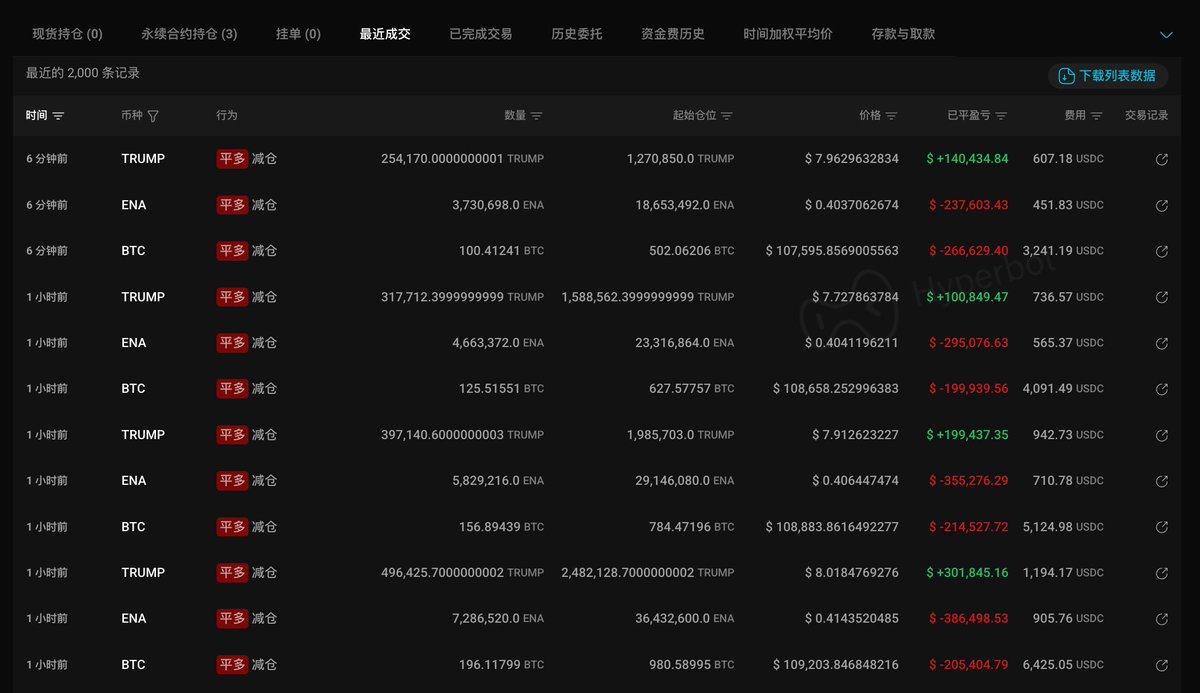Expand the top-right chevron dropdown
This screenshot has width=1200, height=693.
(1166, 34)
